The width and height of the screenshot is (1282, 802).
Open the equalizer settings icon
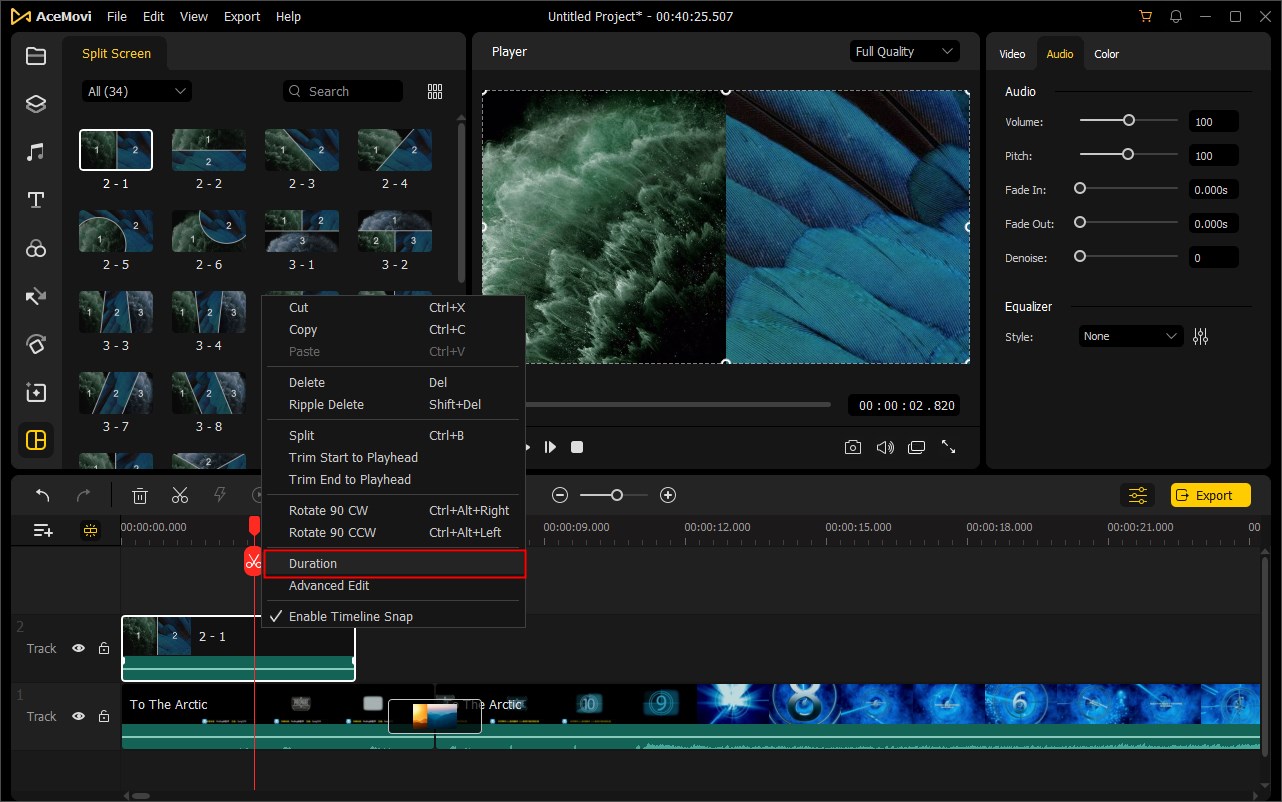click(x=1200, y=337)
